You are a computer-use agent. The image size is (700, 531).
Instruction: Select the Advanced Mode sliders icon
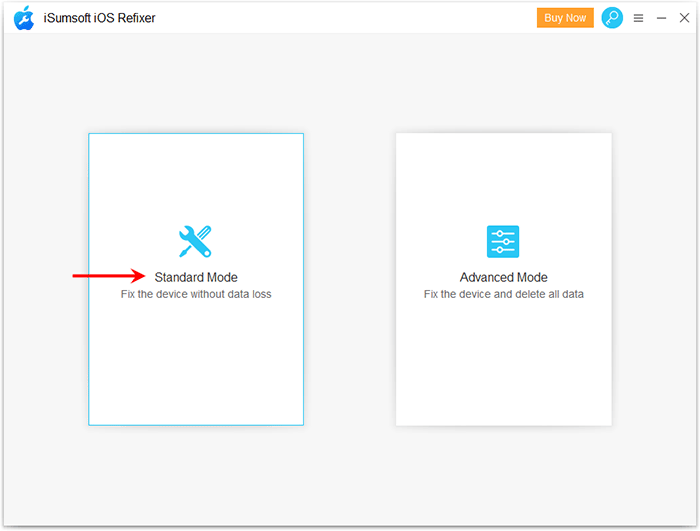pos(503,242)
